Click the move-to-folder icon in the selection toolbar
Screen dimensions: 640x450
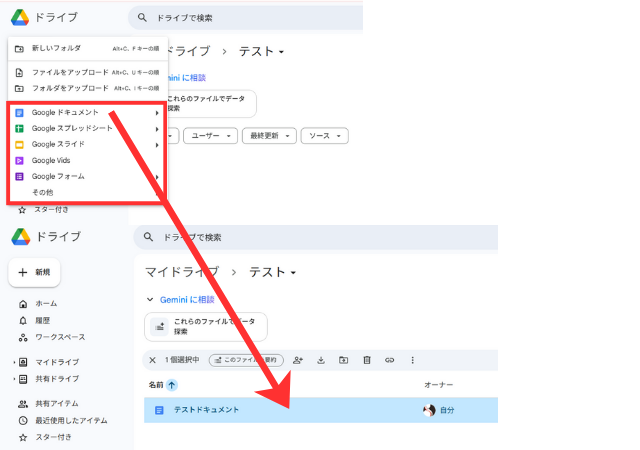click(343, 360)
